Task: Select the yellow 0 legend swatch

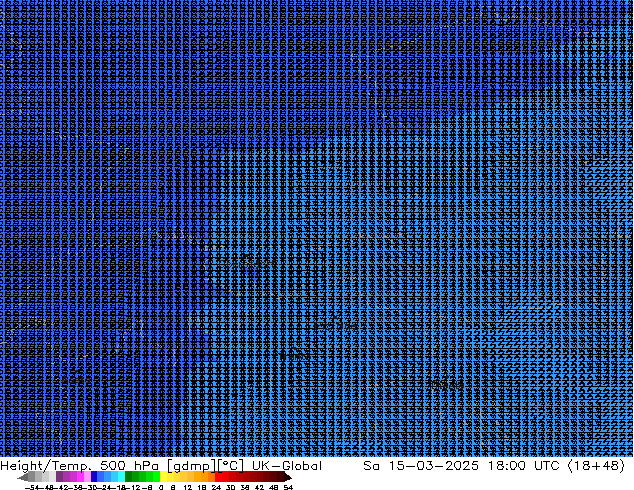Action: point(163,477)
